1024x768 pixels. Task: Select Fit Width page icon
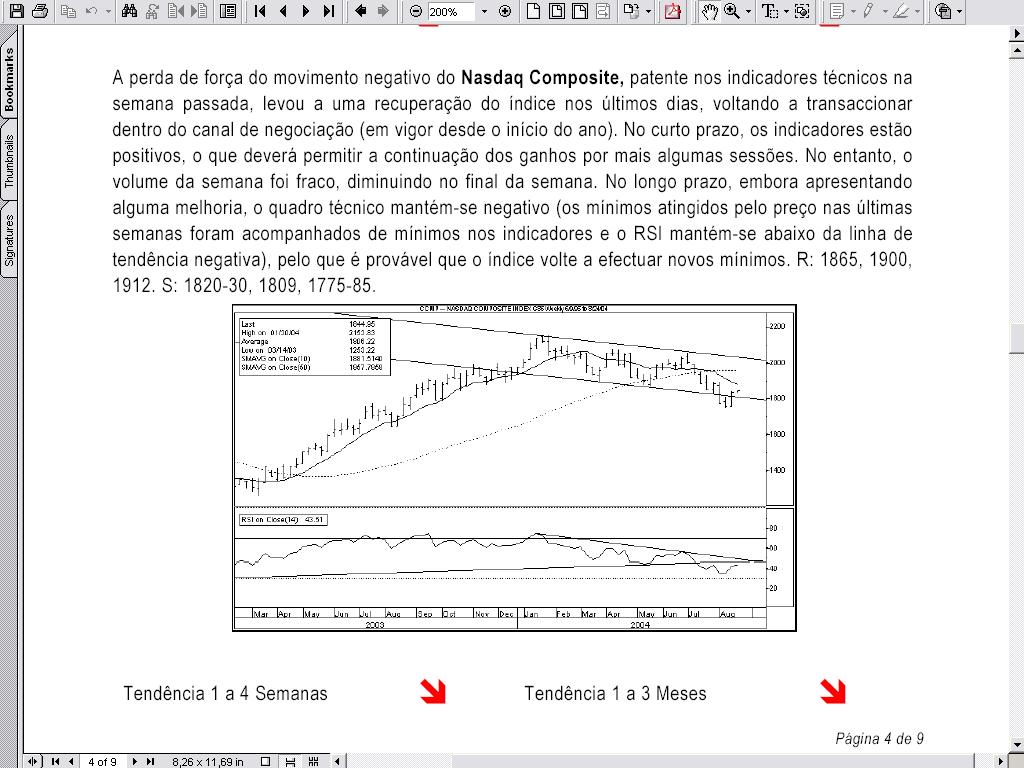[579, 10]
